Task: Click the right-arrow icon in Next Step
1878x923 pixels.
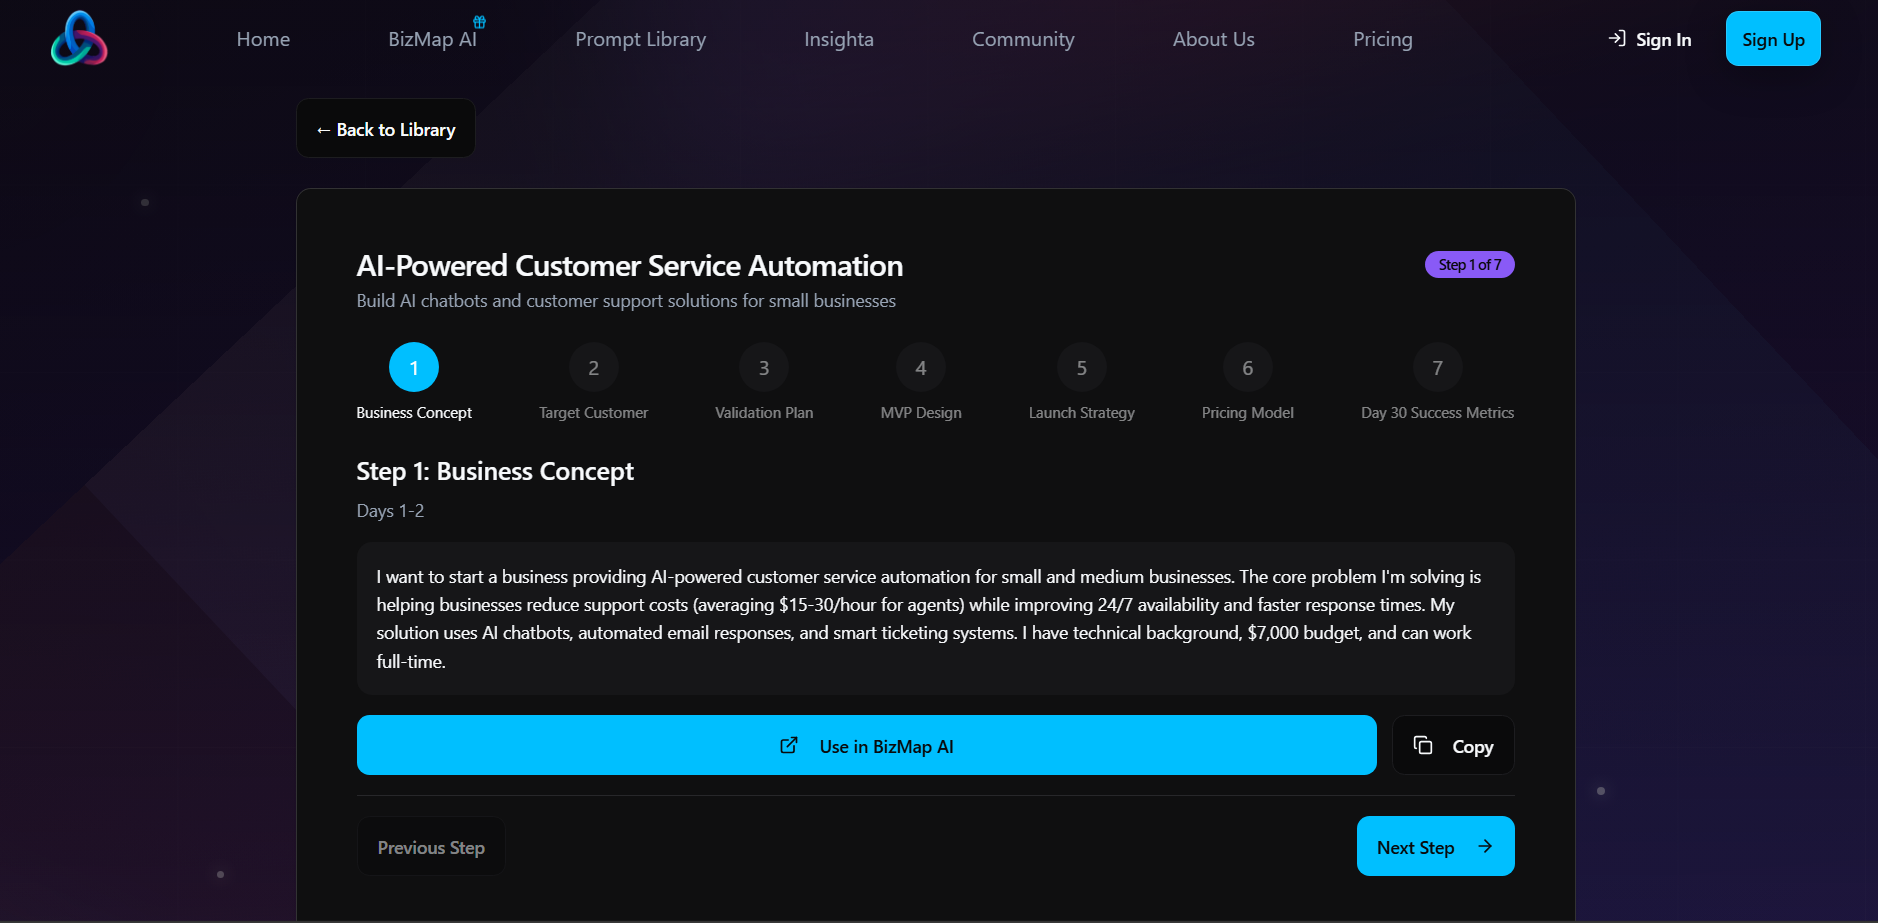Action: pos(1483,846)
